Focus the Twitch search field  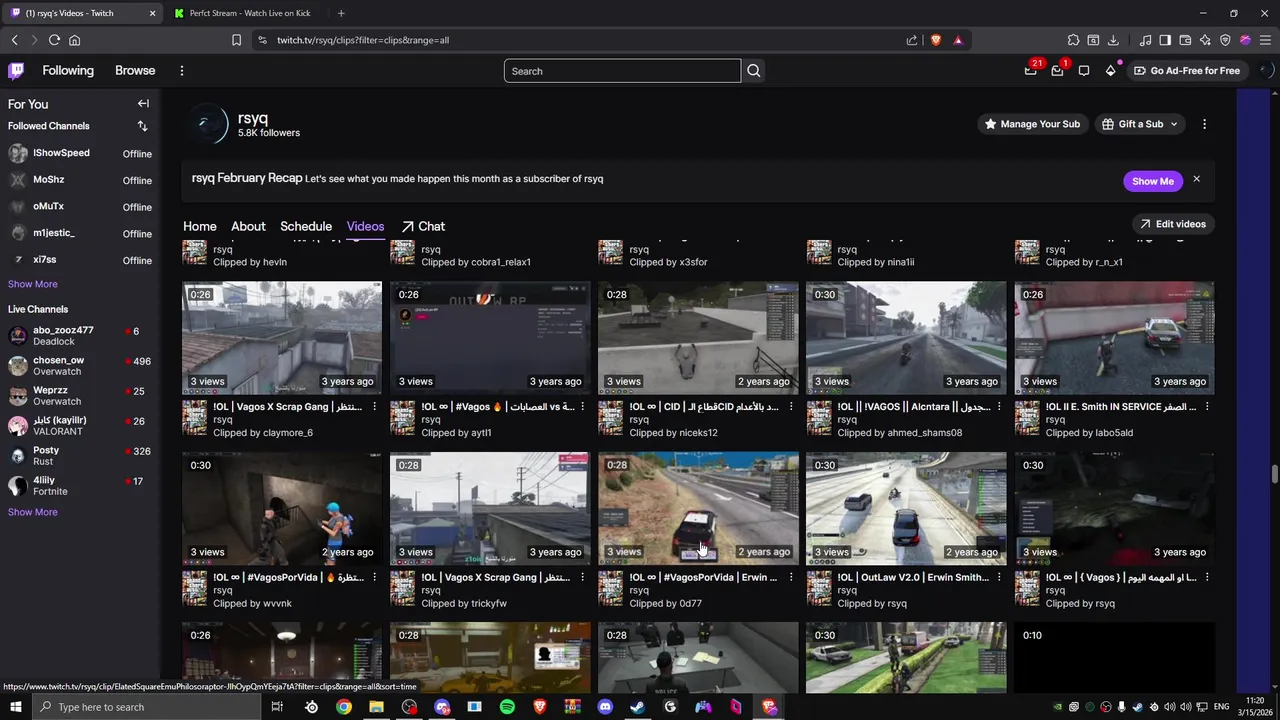[x=622, y=71]
